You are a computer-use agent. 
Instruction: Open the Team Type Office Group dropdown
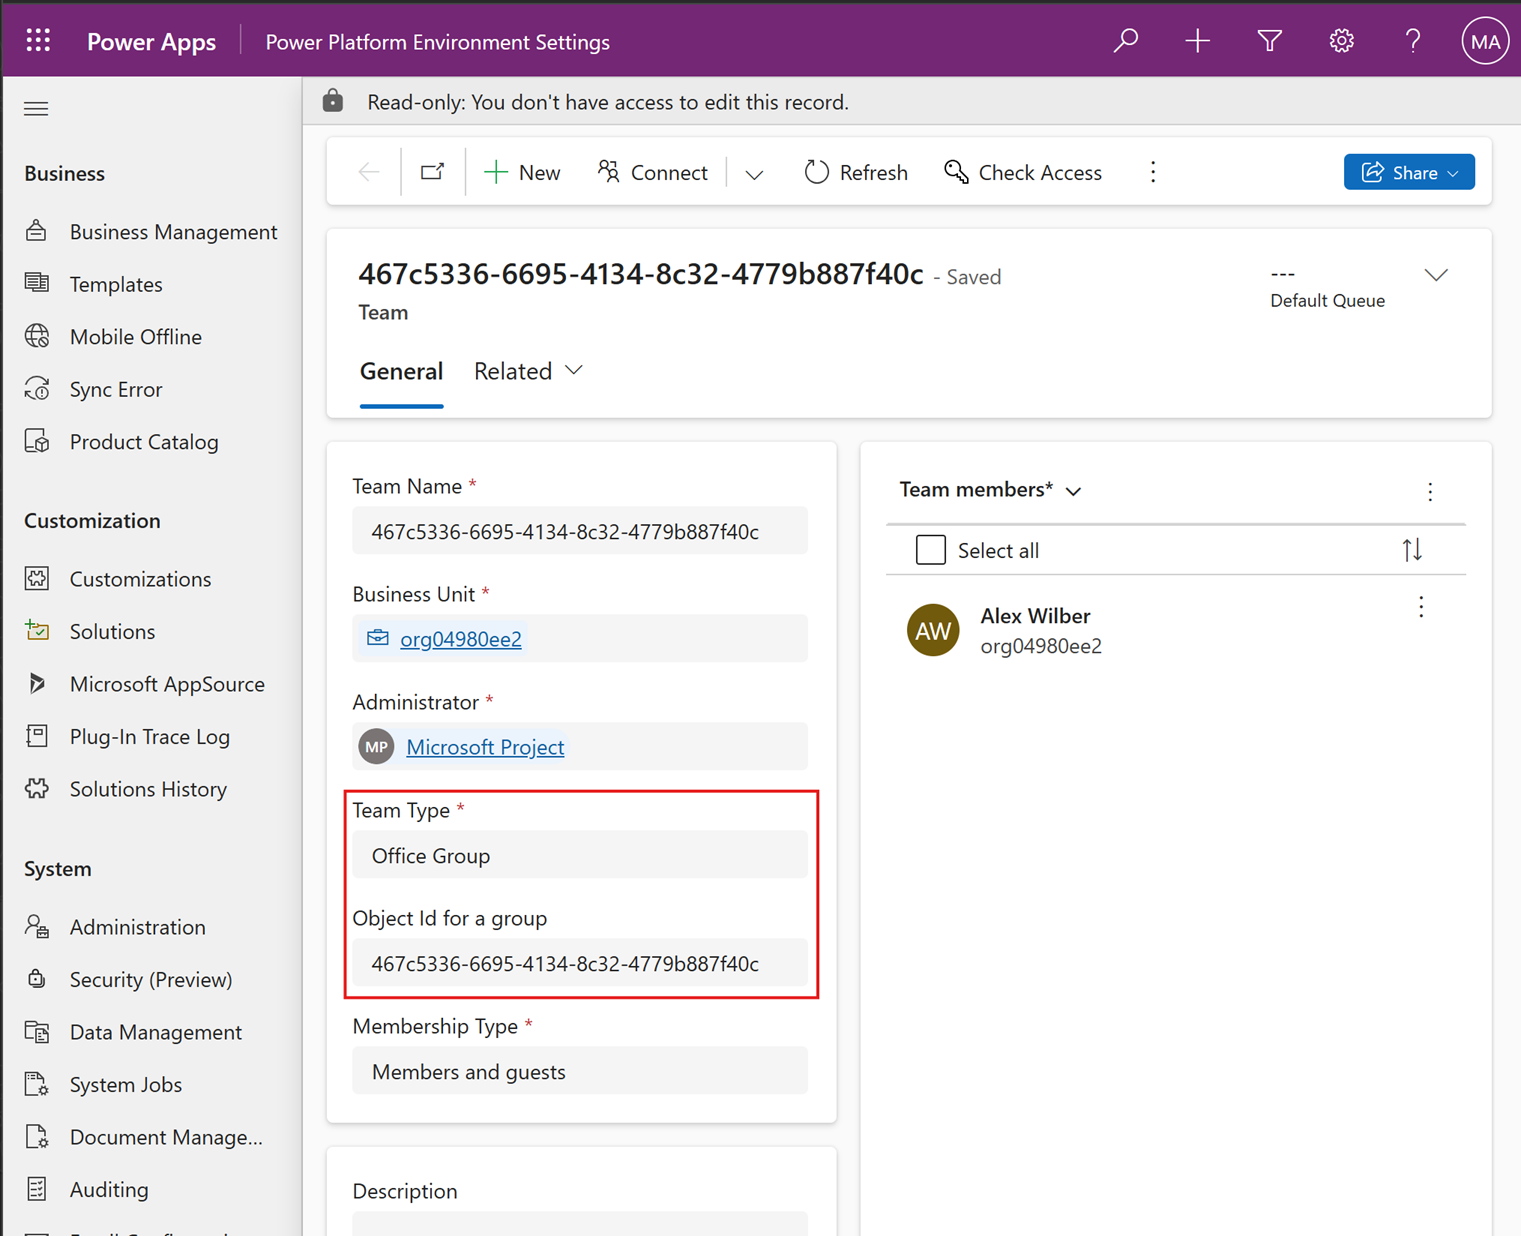tap(580, 855)
